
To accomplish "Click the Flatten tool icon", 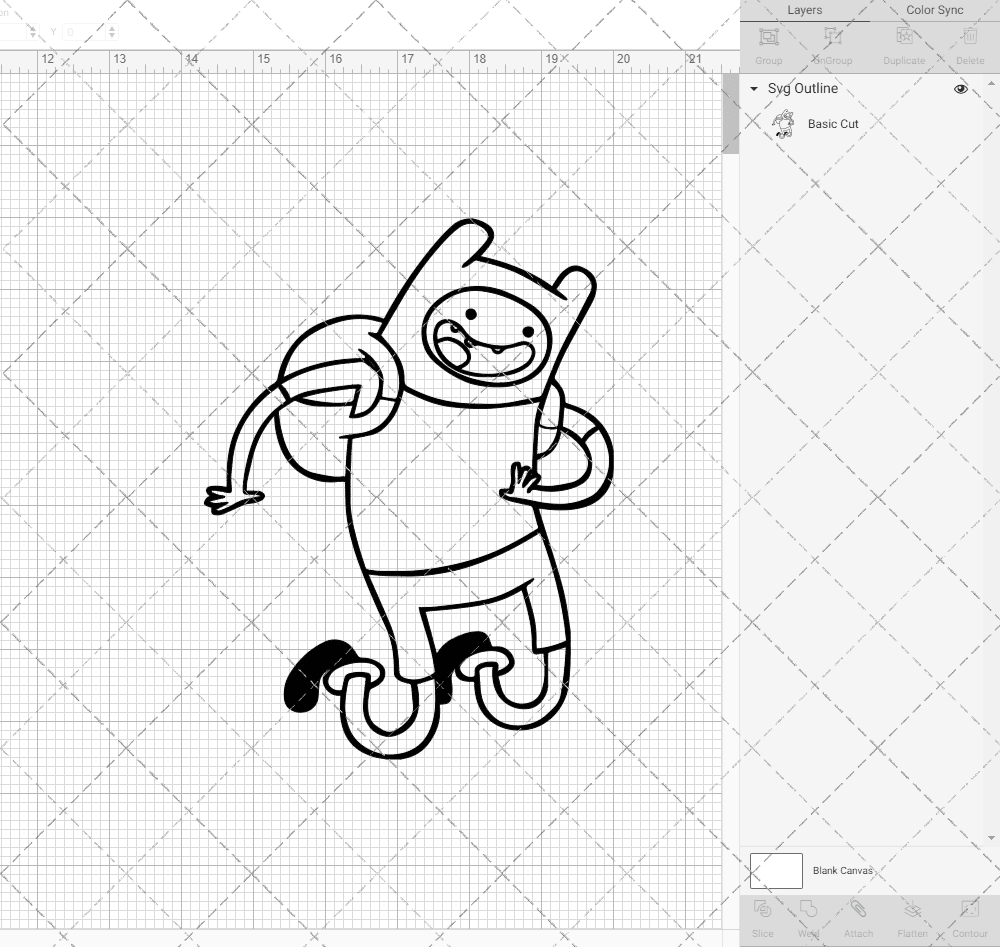I will pyautogui.click(x=911, y=915).
